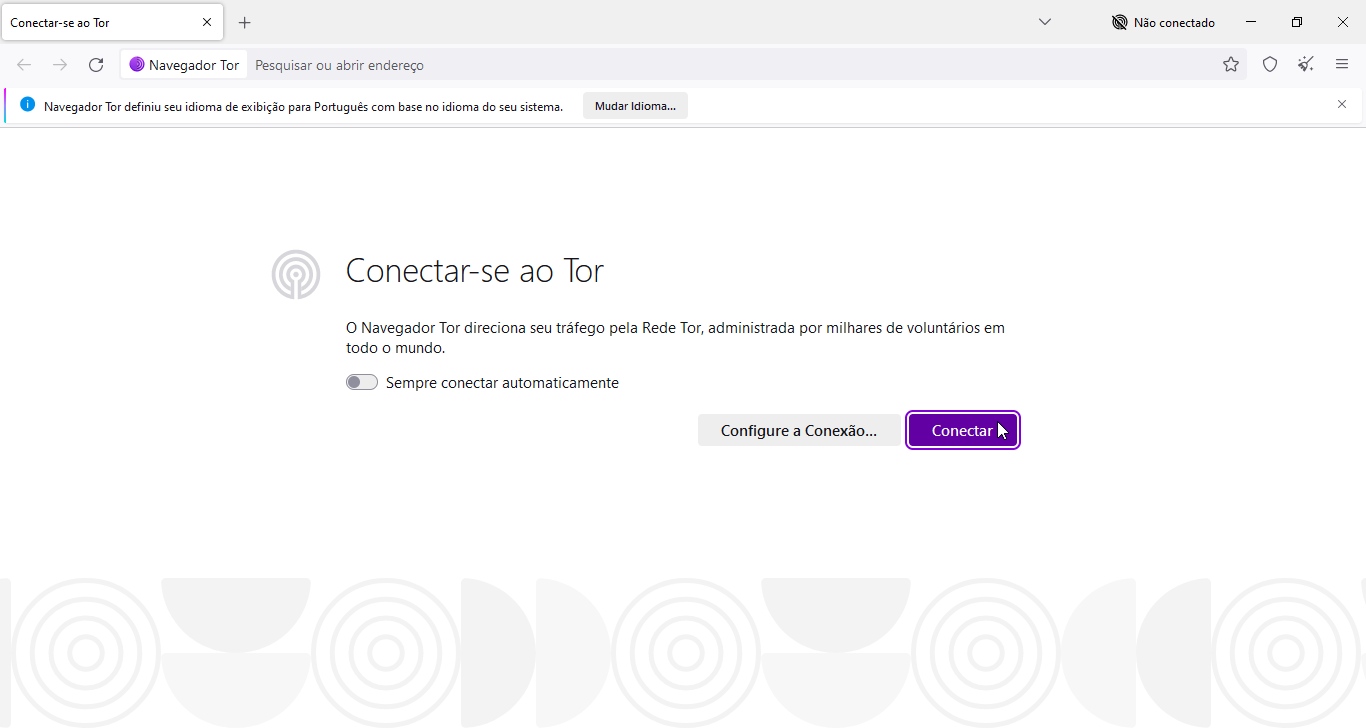Close the Conectar-se ao Tor tab
The width and height of the screenshot is (1366, 728).
207,22
